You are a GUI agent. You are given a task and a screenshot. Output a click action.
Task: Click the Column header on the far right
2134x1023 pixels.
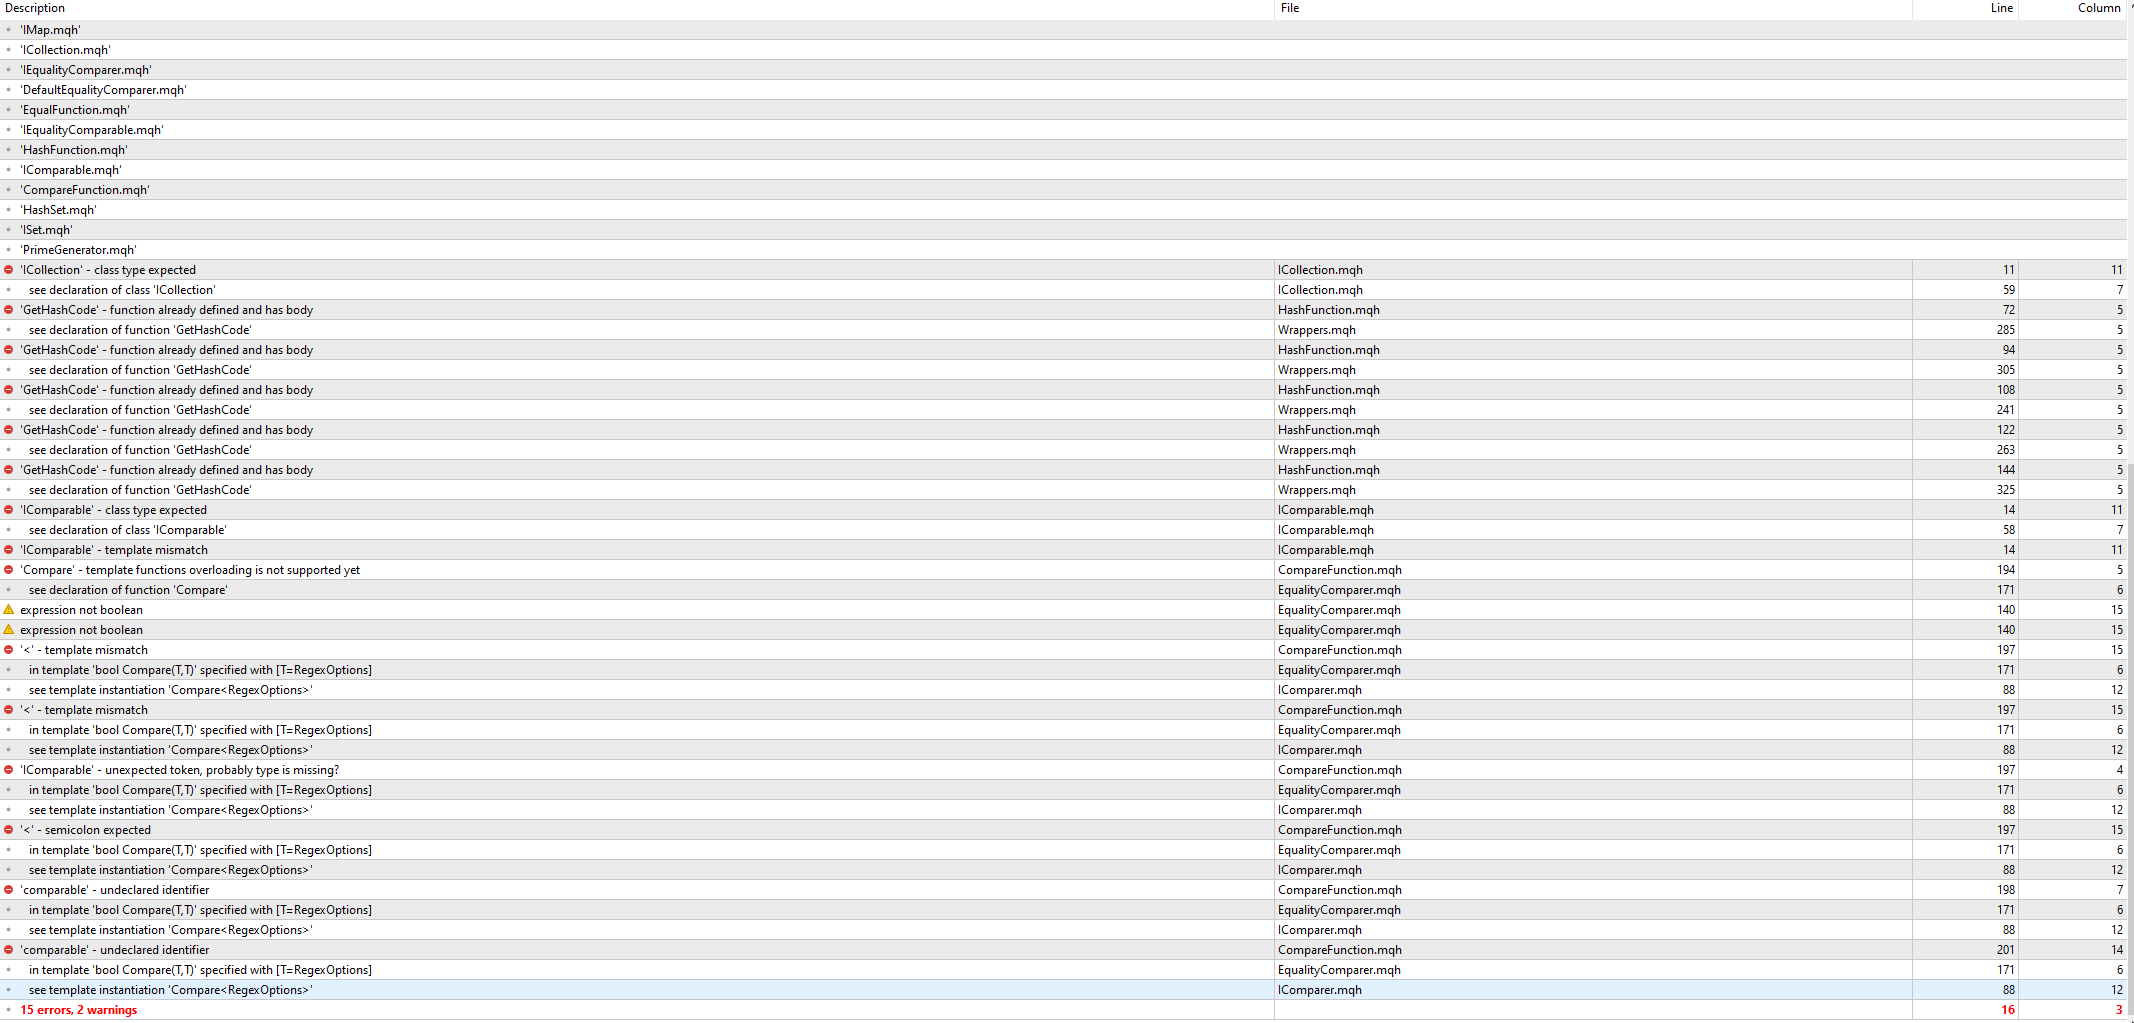click(2098, 8)
